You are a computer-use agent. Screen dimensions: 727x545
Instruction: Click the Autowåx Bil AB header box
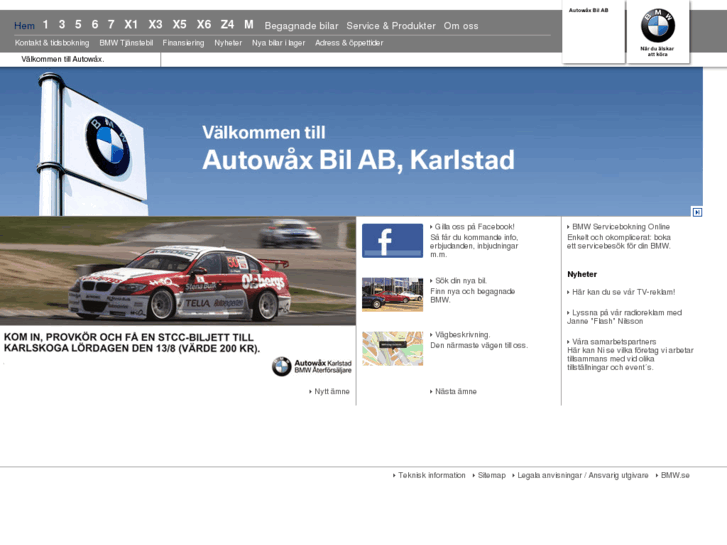point(593,32)
